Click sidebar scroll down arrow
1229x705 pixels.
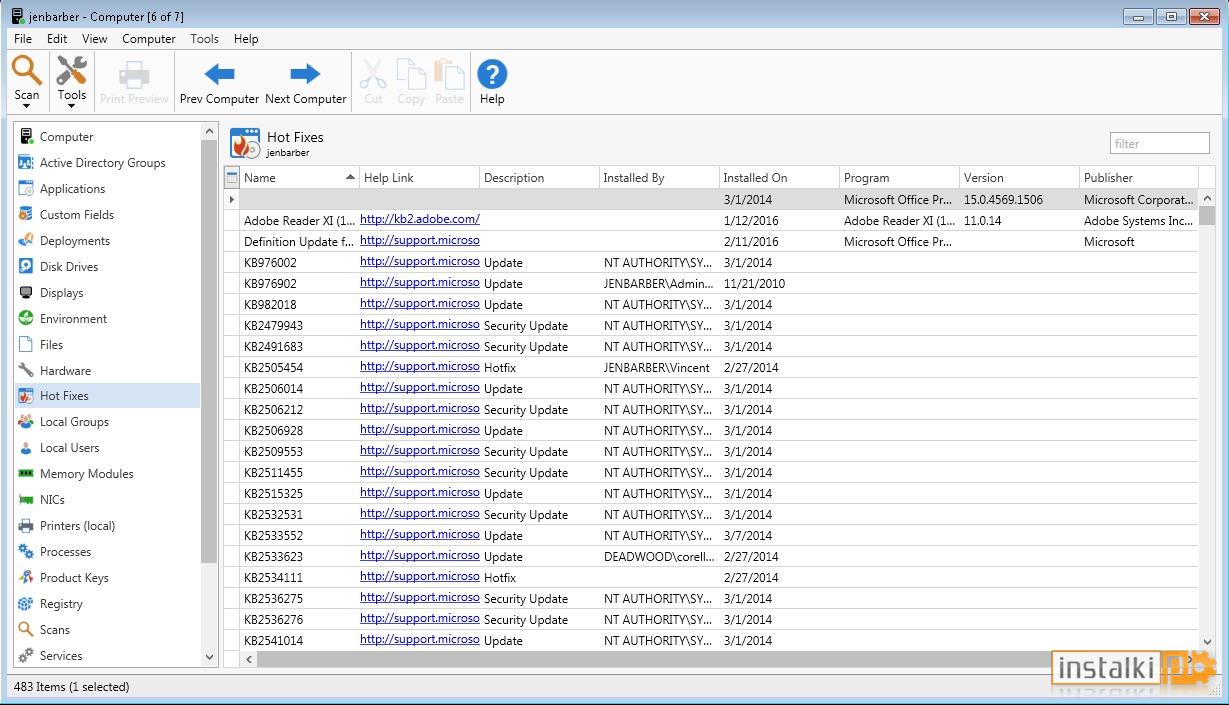209,657
